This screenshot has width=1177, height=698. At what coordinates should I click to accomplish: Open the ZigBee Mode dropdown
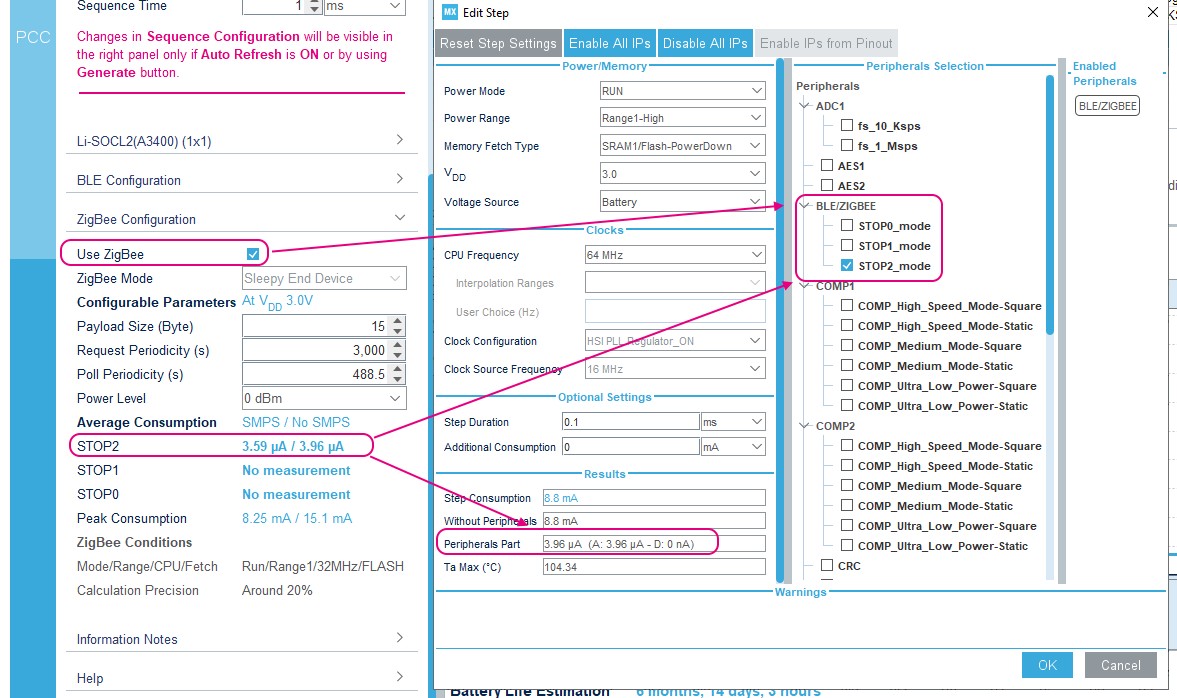(324, 278)
